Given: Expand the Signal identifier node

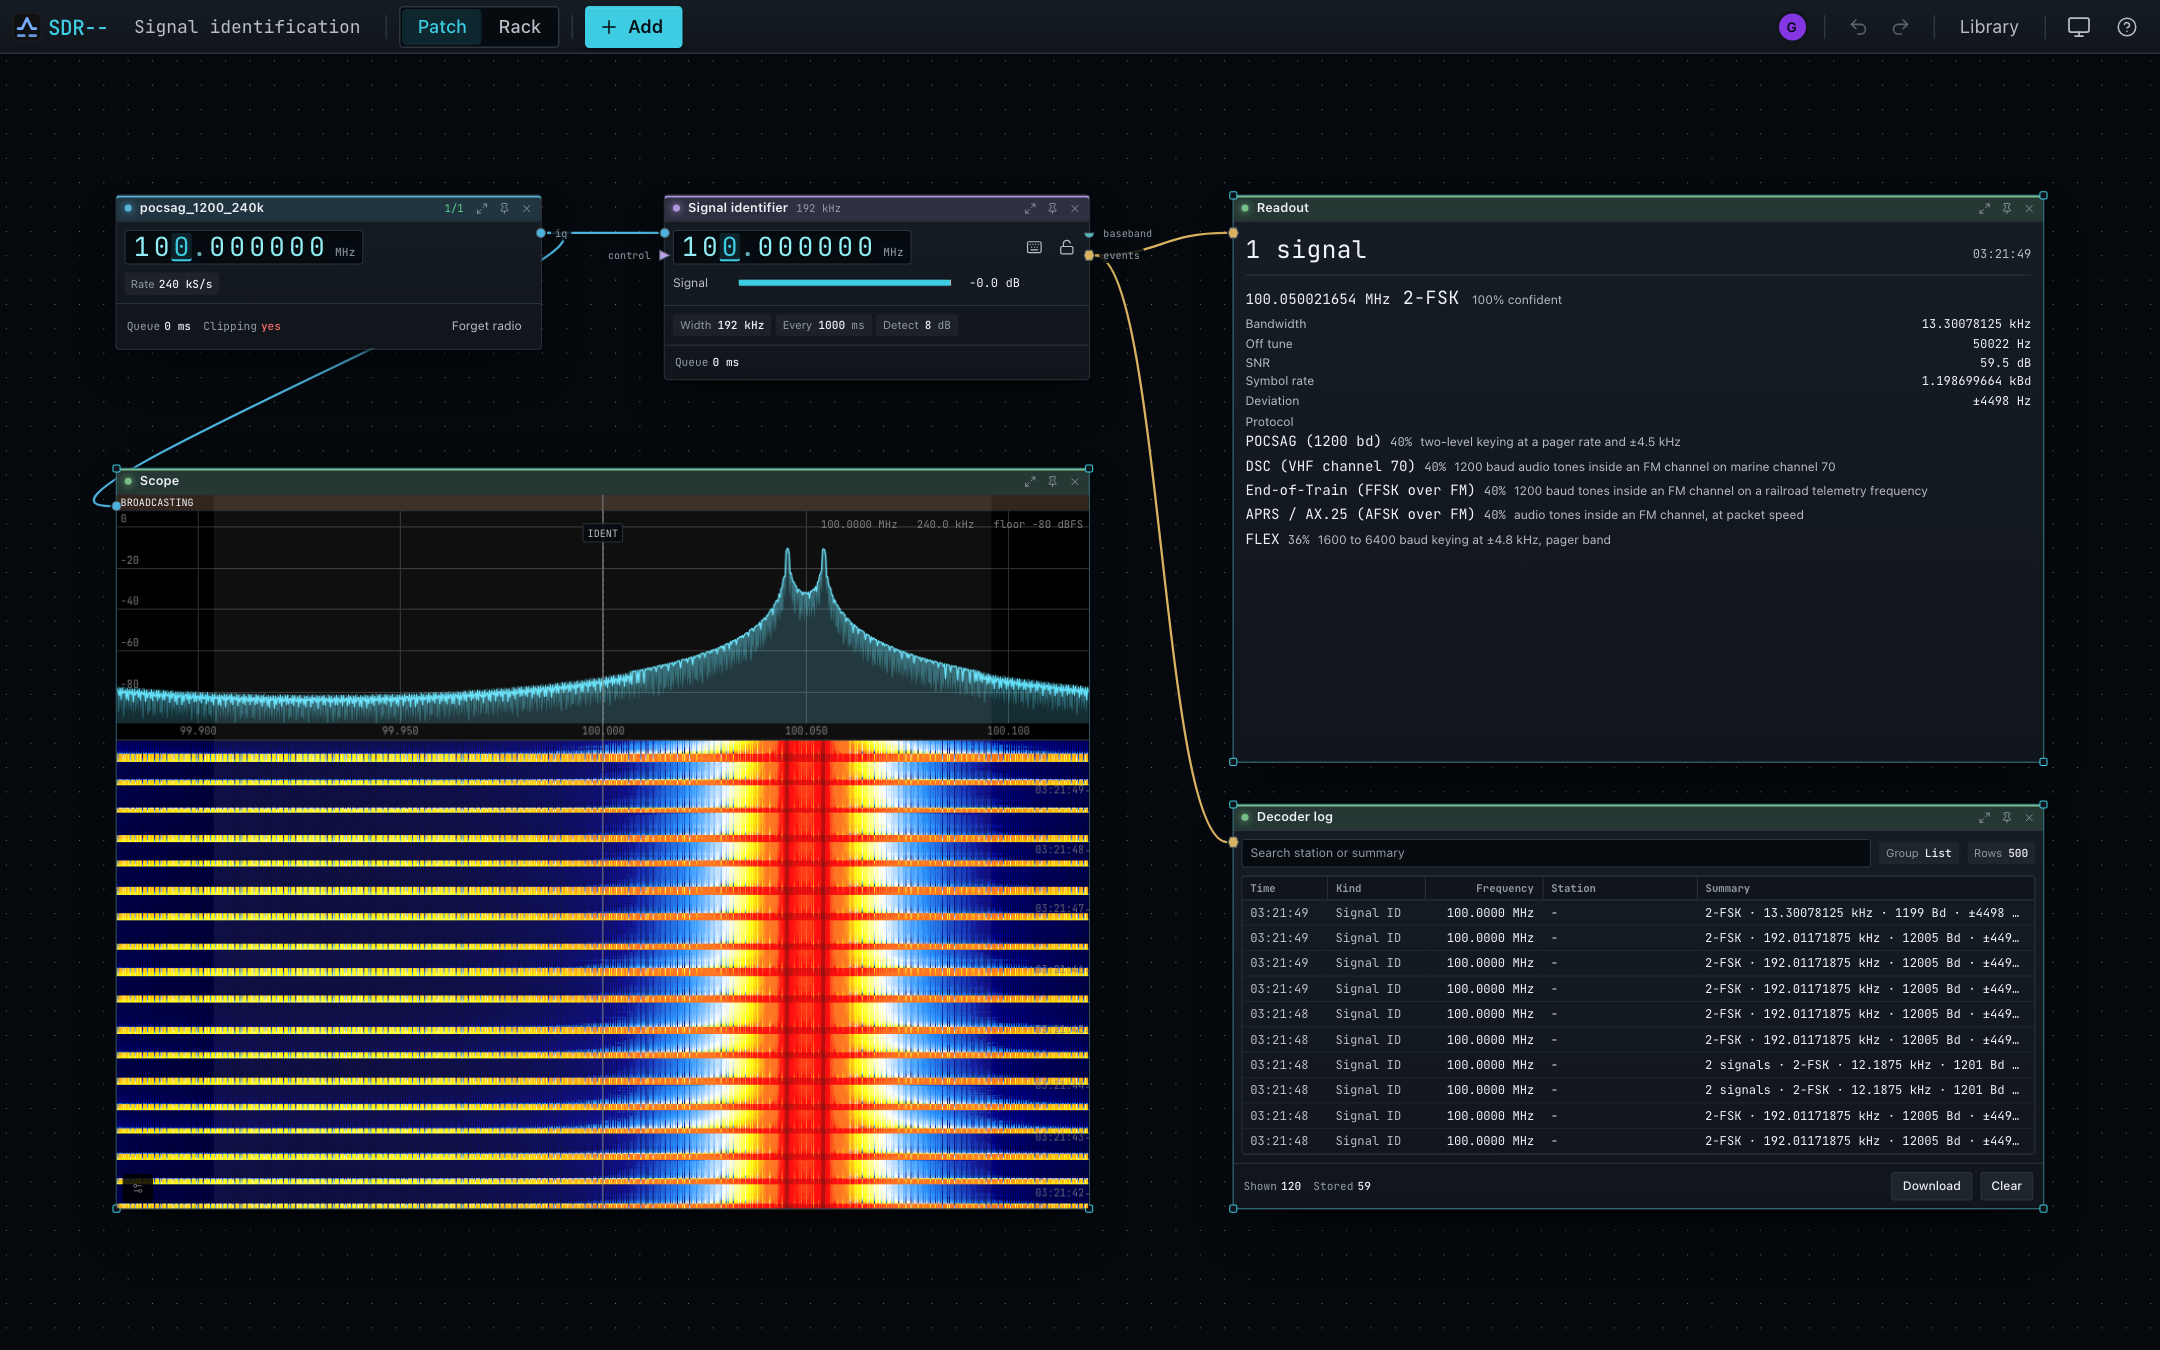Looking at the screenshot, I should pyautogui.click(x=1030, y=208).
